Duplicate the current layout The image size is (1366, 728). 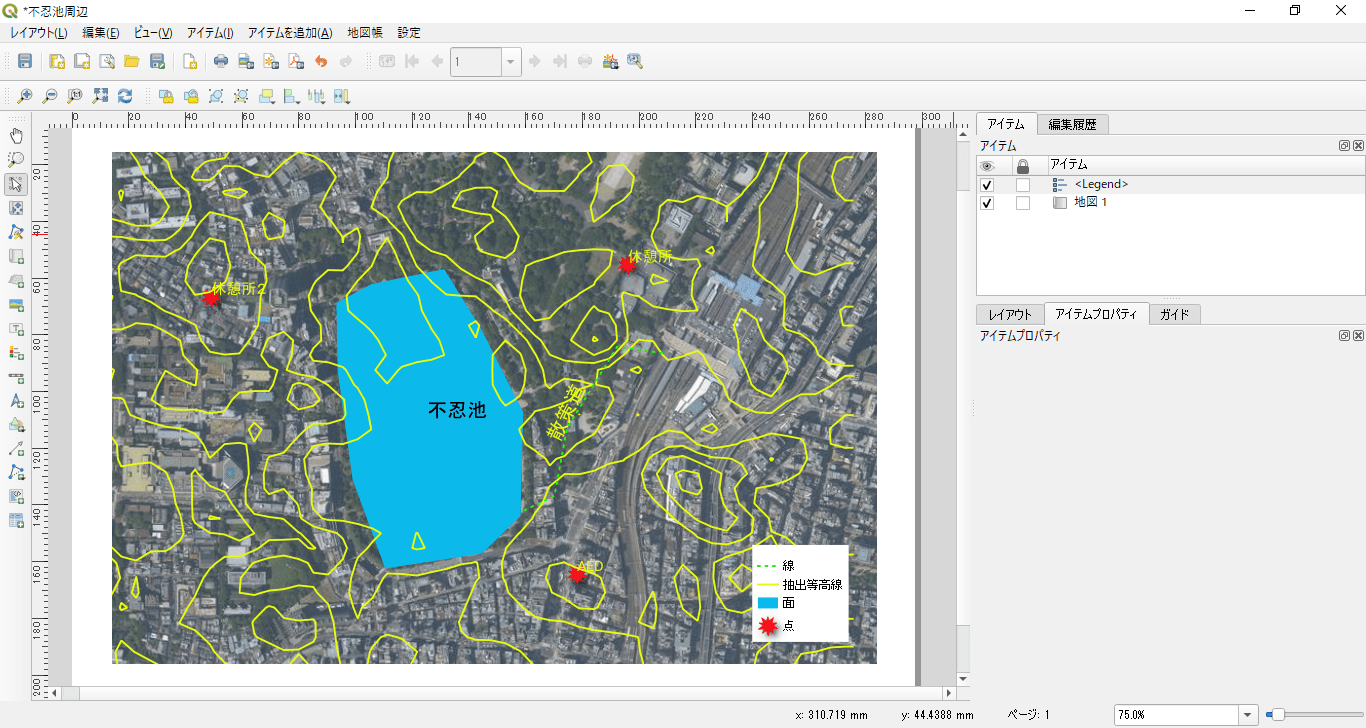point(82,62)
